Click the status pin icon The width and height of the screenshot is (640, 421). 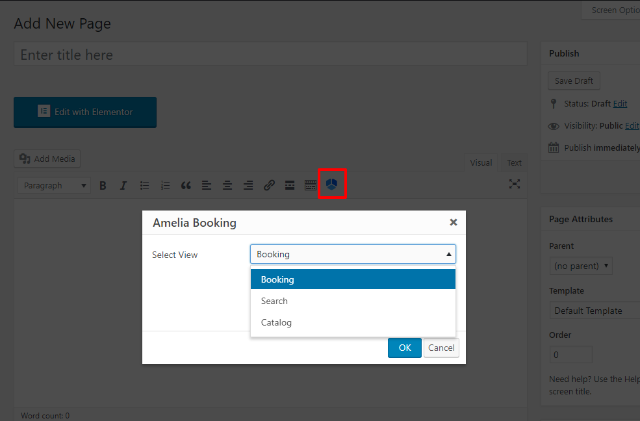tap(553, 104)
